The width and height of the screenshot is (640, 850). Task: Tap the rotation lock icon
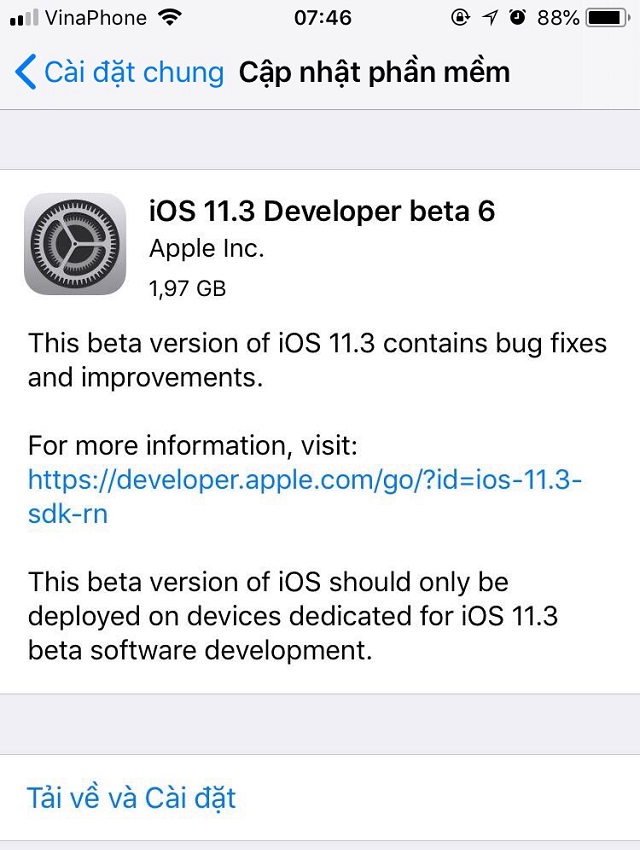click(x=460, y=18)
